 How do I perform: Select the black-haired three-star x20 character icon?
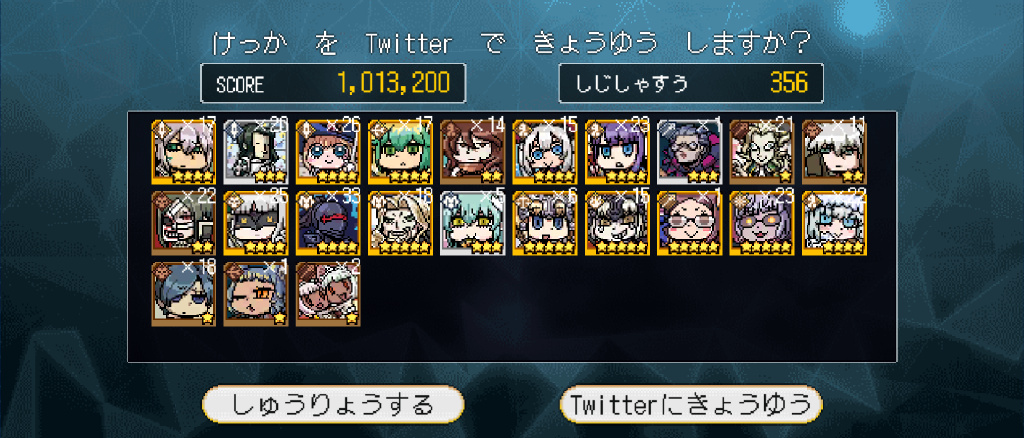(x=256, y=151)
